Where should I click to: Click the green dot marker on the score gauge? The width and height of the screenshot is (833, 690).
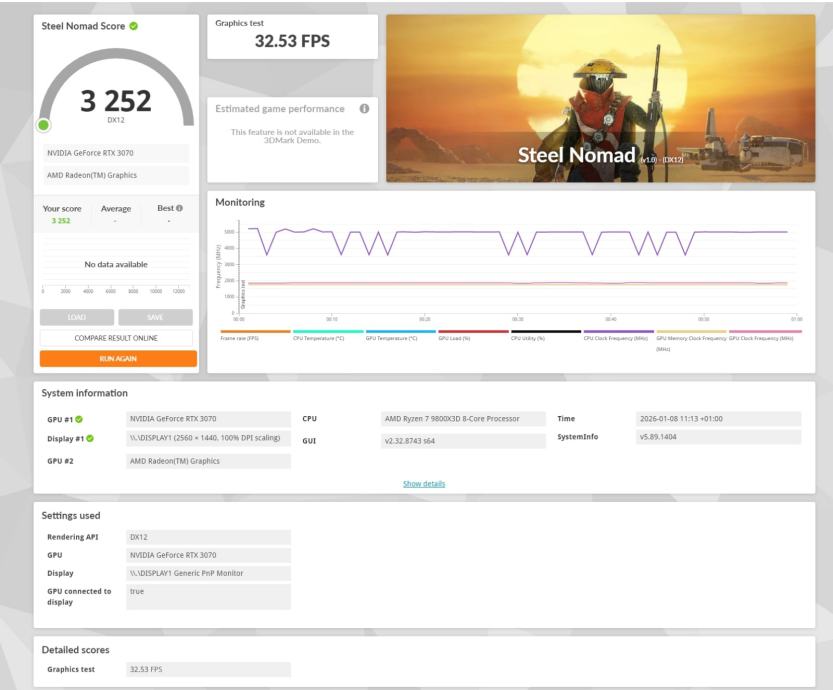point(44,125)
